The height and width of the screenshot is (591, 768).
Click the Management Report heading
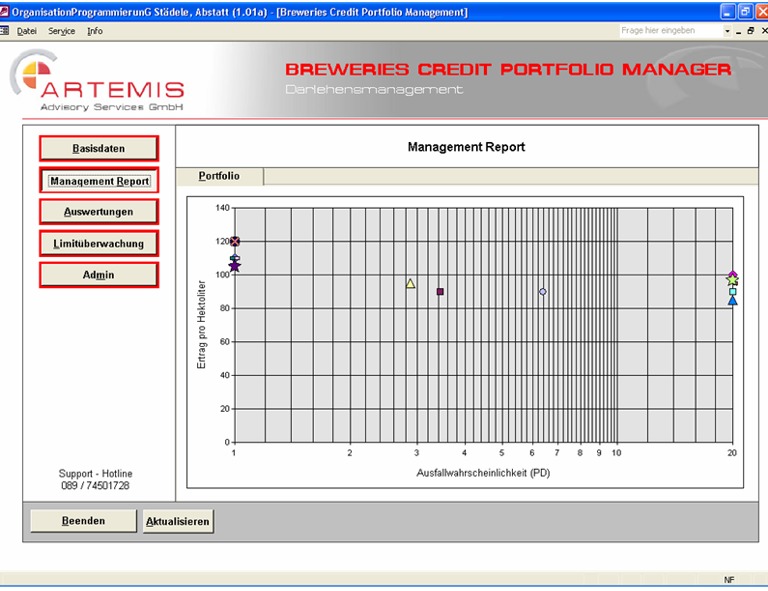pyautogui.click(x=466, y=147)
